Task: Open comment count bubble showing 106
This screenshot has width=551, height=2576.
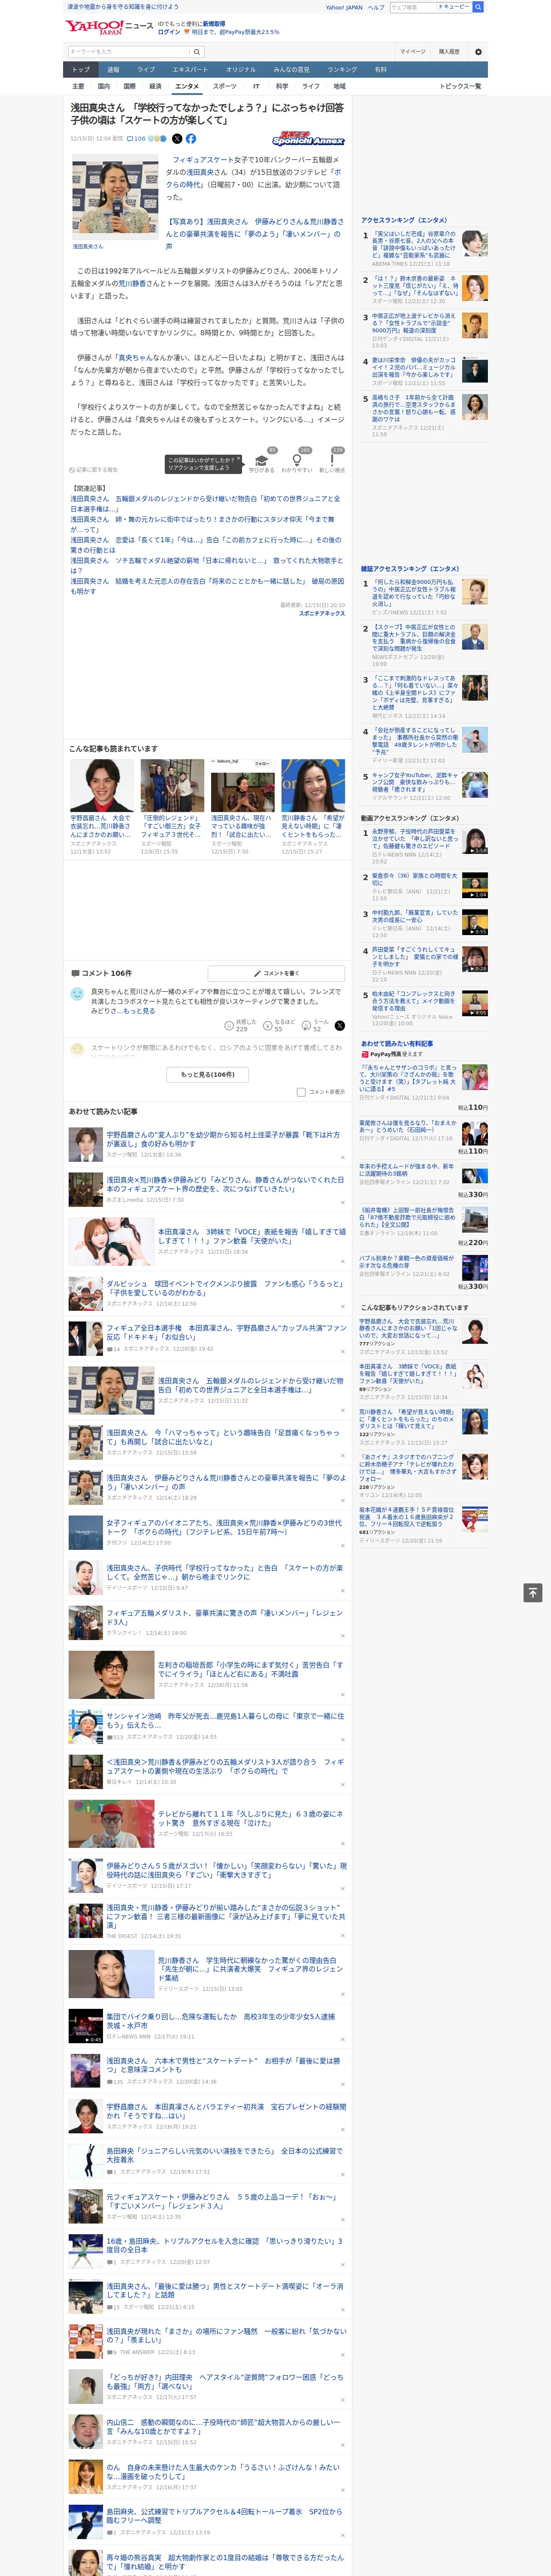Action: point(137,139)
